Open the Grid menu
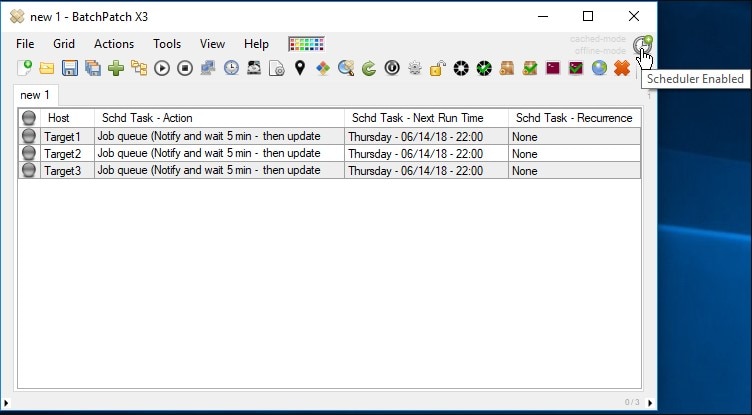The width and height of the screenshot is (752, 415). tap(64, 44)
